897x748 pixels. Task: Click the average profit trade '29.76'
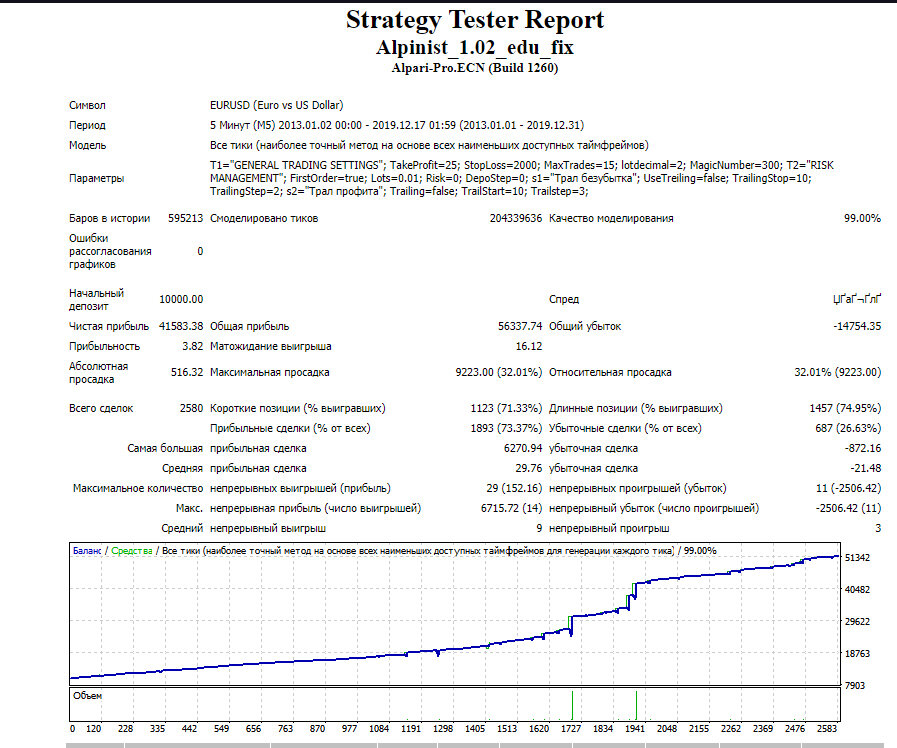[528, 468]
